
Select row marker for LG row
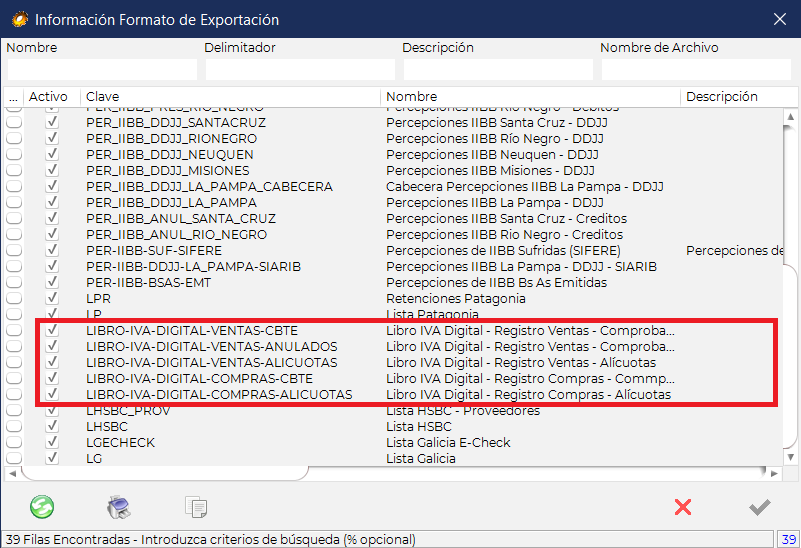pyautogui.click(x=14, y=458)
